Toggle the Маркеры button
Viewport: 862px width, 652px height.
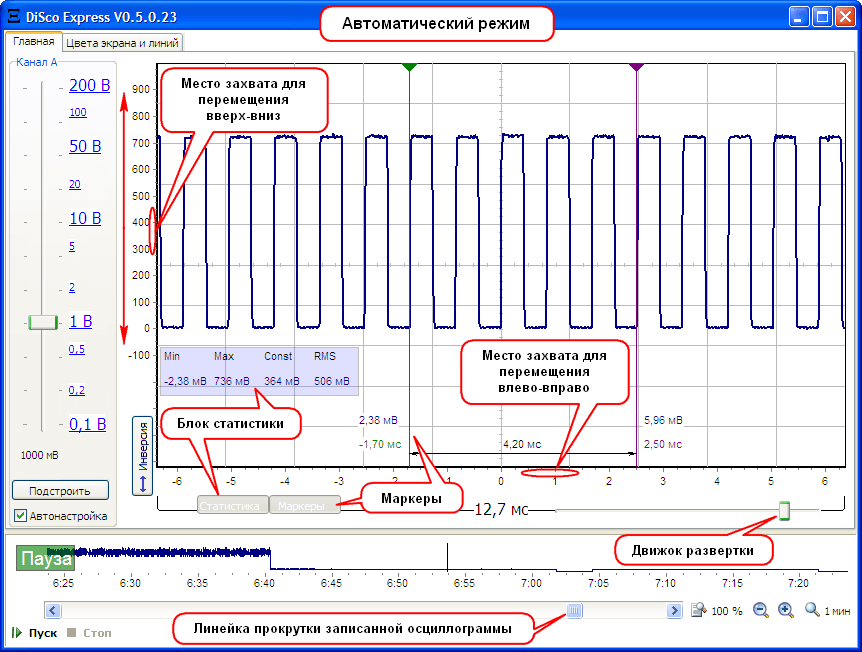click(304, 505)
